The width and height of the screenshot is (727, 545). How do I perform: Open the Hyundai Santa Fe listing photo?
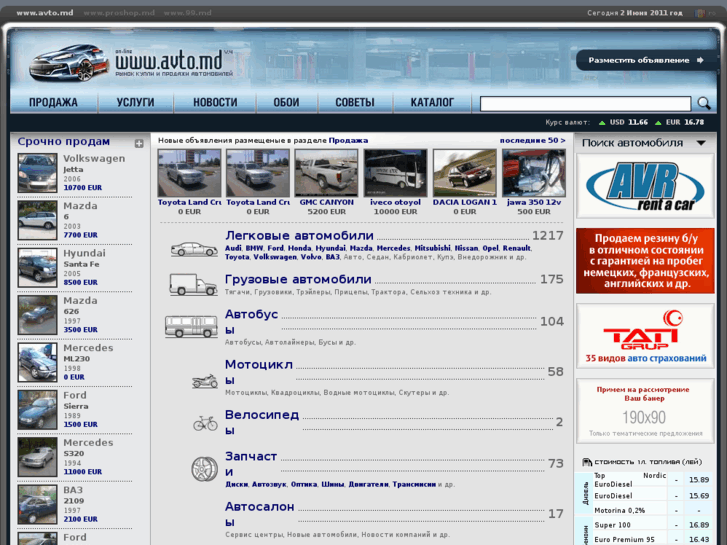pyautogui.click(x=38, y=268)
